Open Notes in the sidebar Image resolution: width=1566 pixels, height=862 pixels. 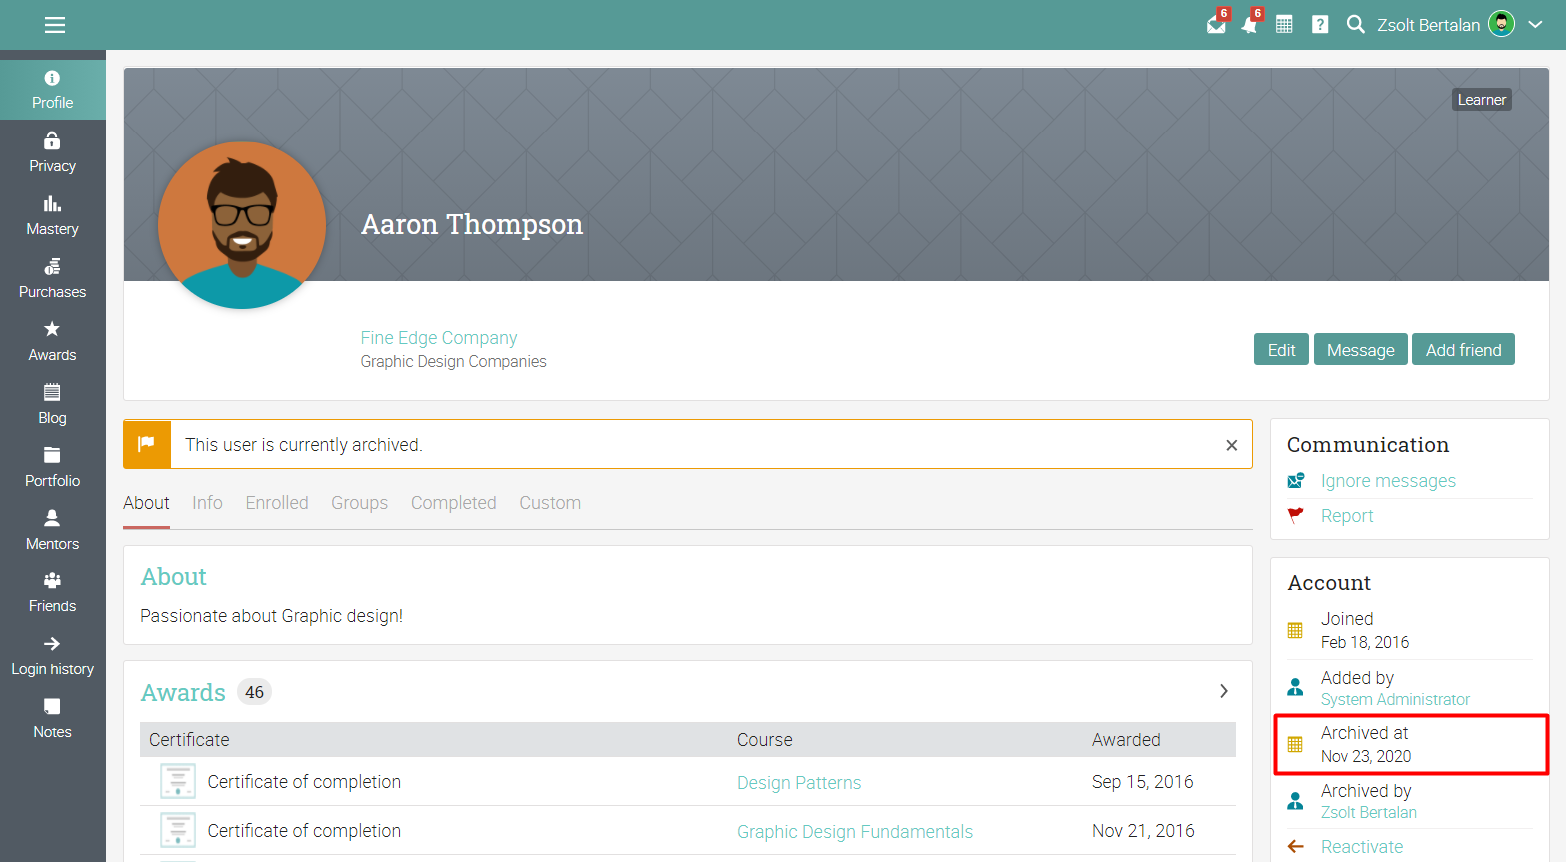tap(53, 719)
